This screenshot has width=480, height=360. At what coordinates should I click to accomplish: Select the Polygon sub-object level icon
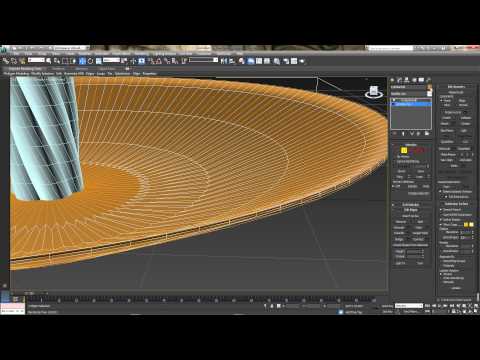pyautogui.click(x=419, y=150)
